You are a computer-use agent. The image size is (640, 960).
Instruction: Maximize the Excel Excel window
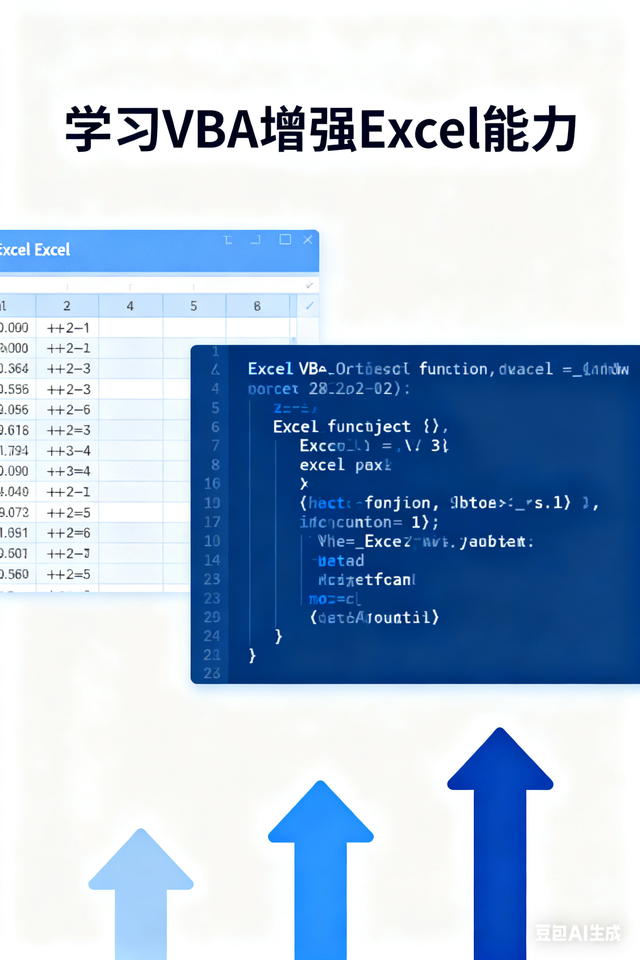(285, 239)
